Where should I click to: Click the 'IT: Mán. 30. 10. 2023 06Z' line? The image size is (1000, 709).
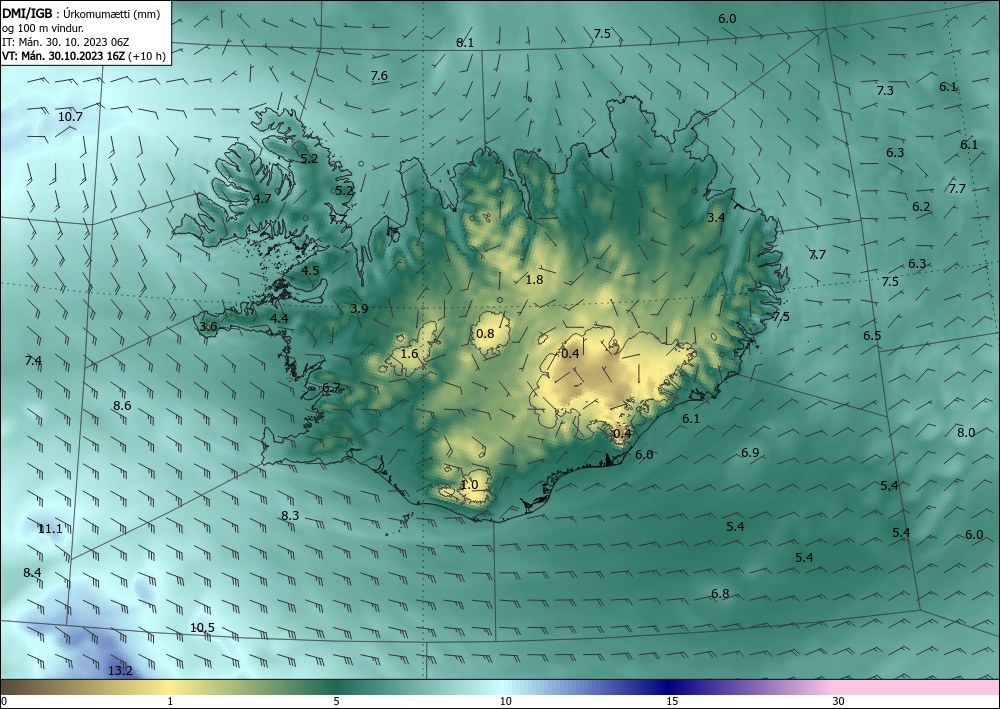click(66, 42)
